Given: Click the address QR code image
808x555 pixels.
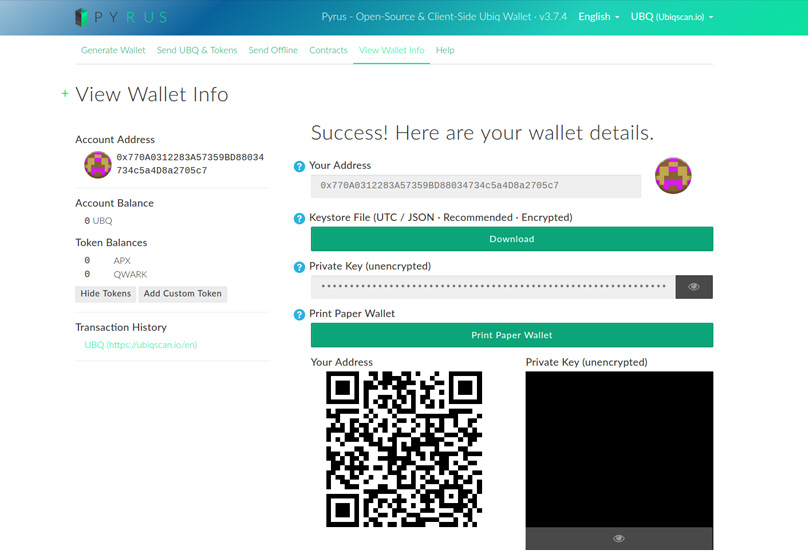Looking at the screenshot, I should coord(404,449).
